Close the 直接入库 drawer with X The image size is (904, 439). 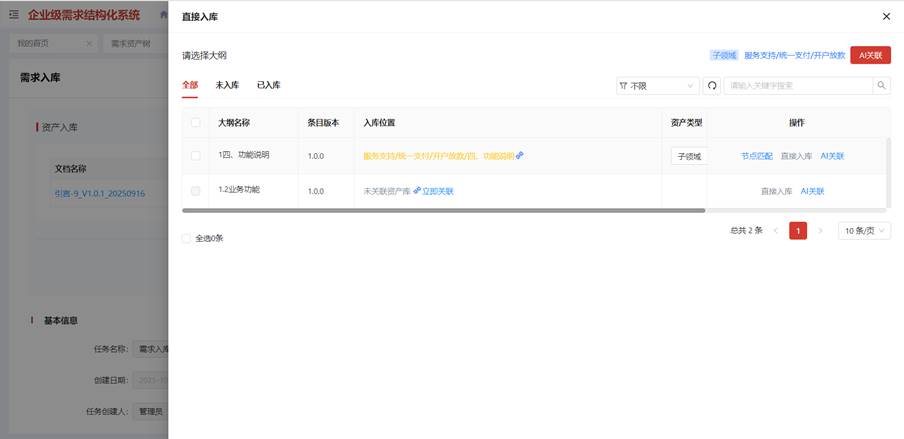(886, 17)
